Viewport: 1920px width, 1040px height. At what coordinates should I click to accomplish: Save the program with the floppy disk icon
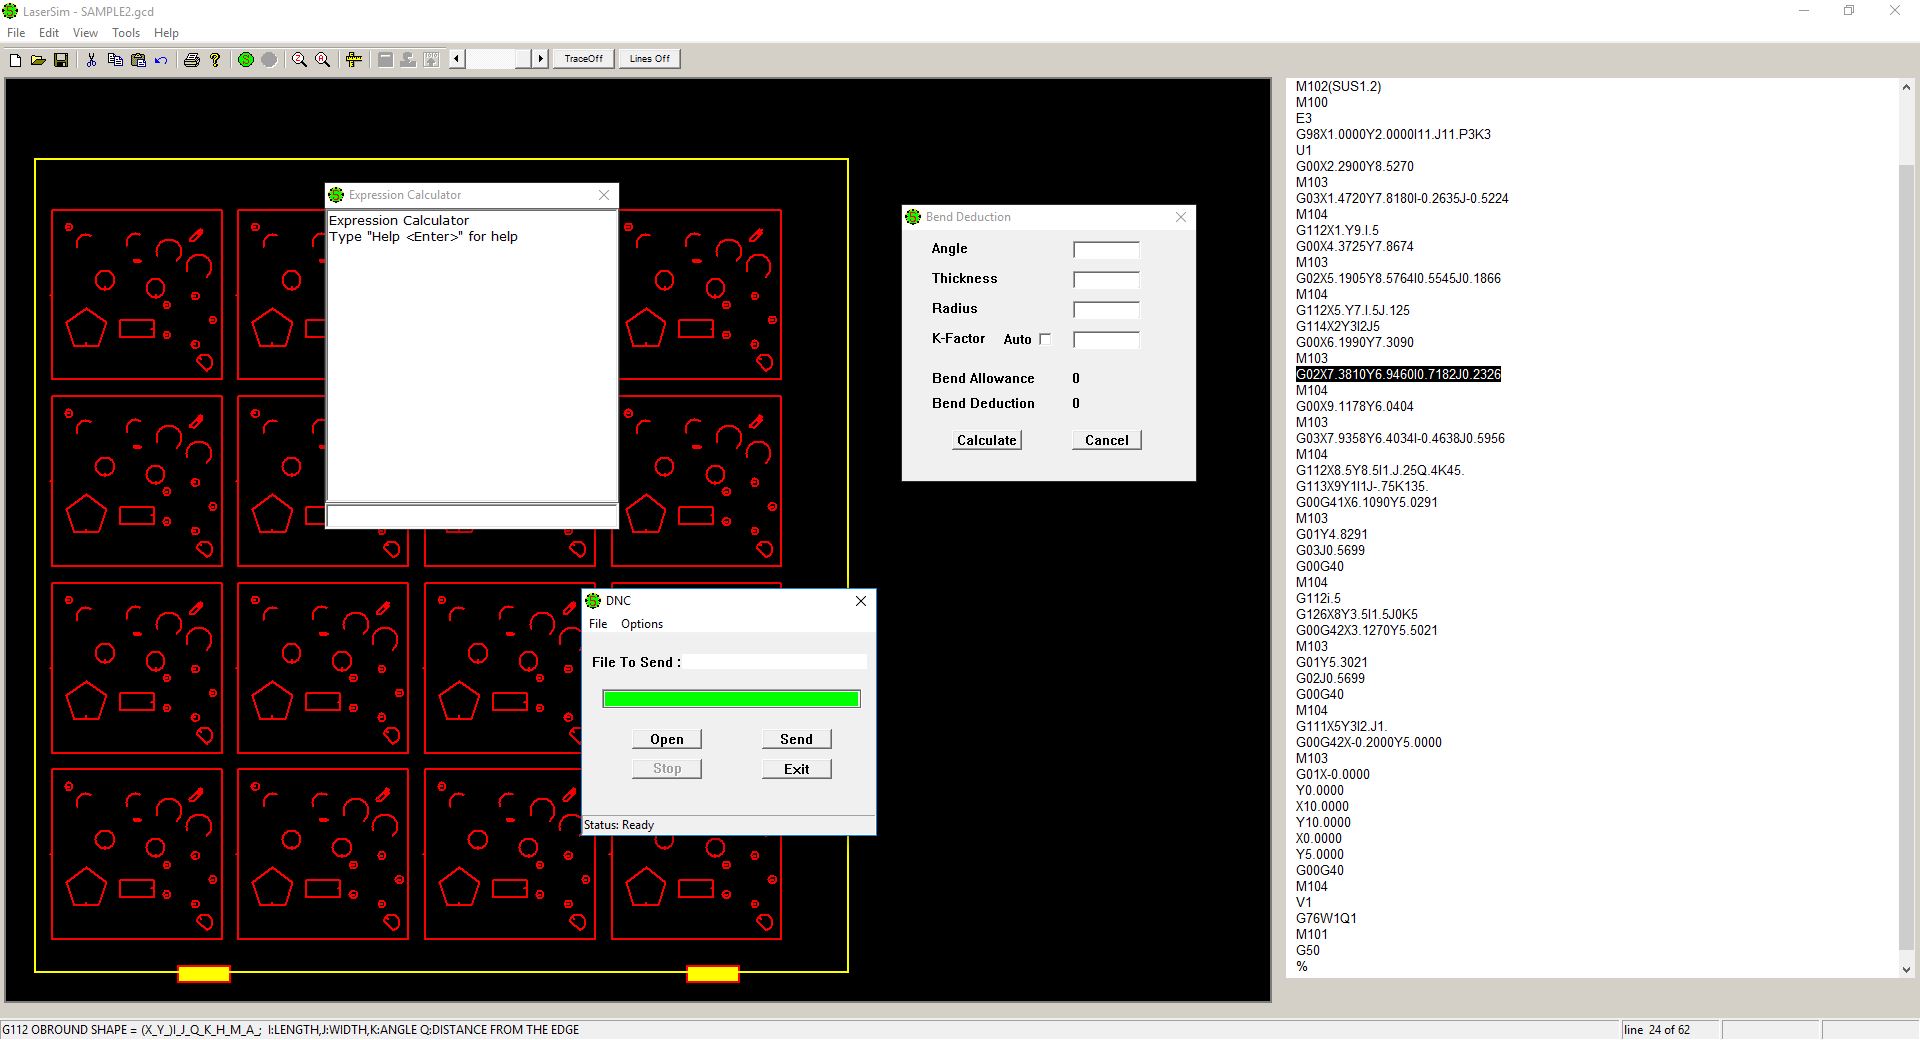pos(61,60)
